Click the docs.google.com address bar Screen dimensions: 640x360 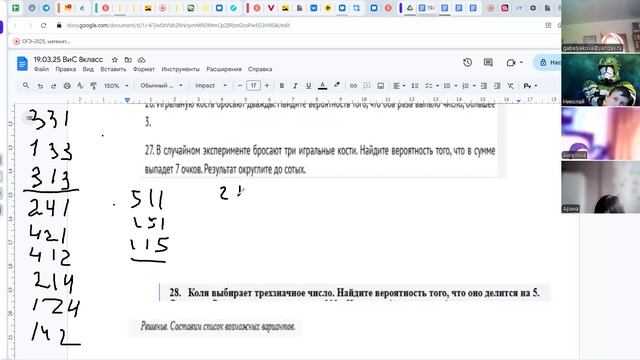click(178, 25)
